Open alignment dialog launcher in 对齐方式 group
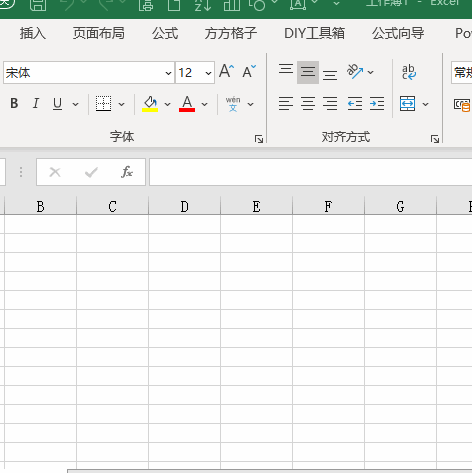 pos(435,139)
